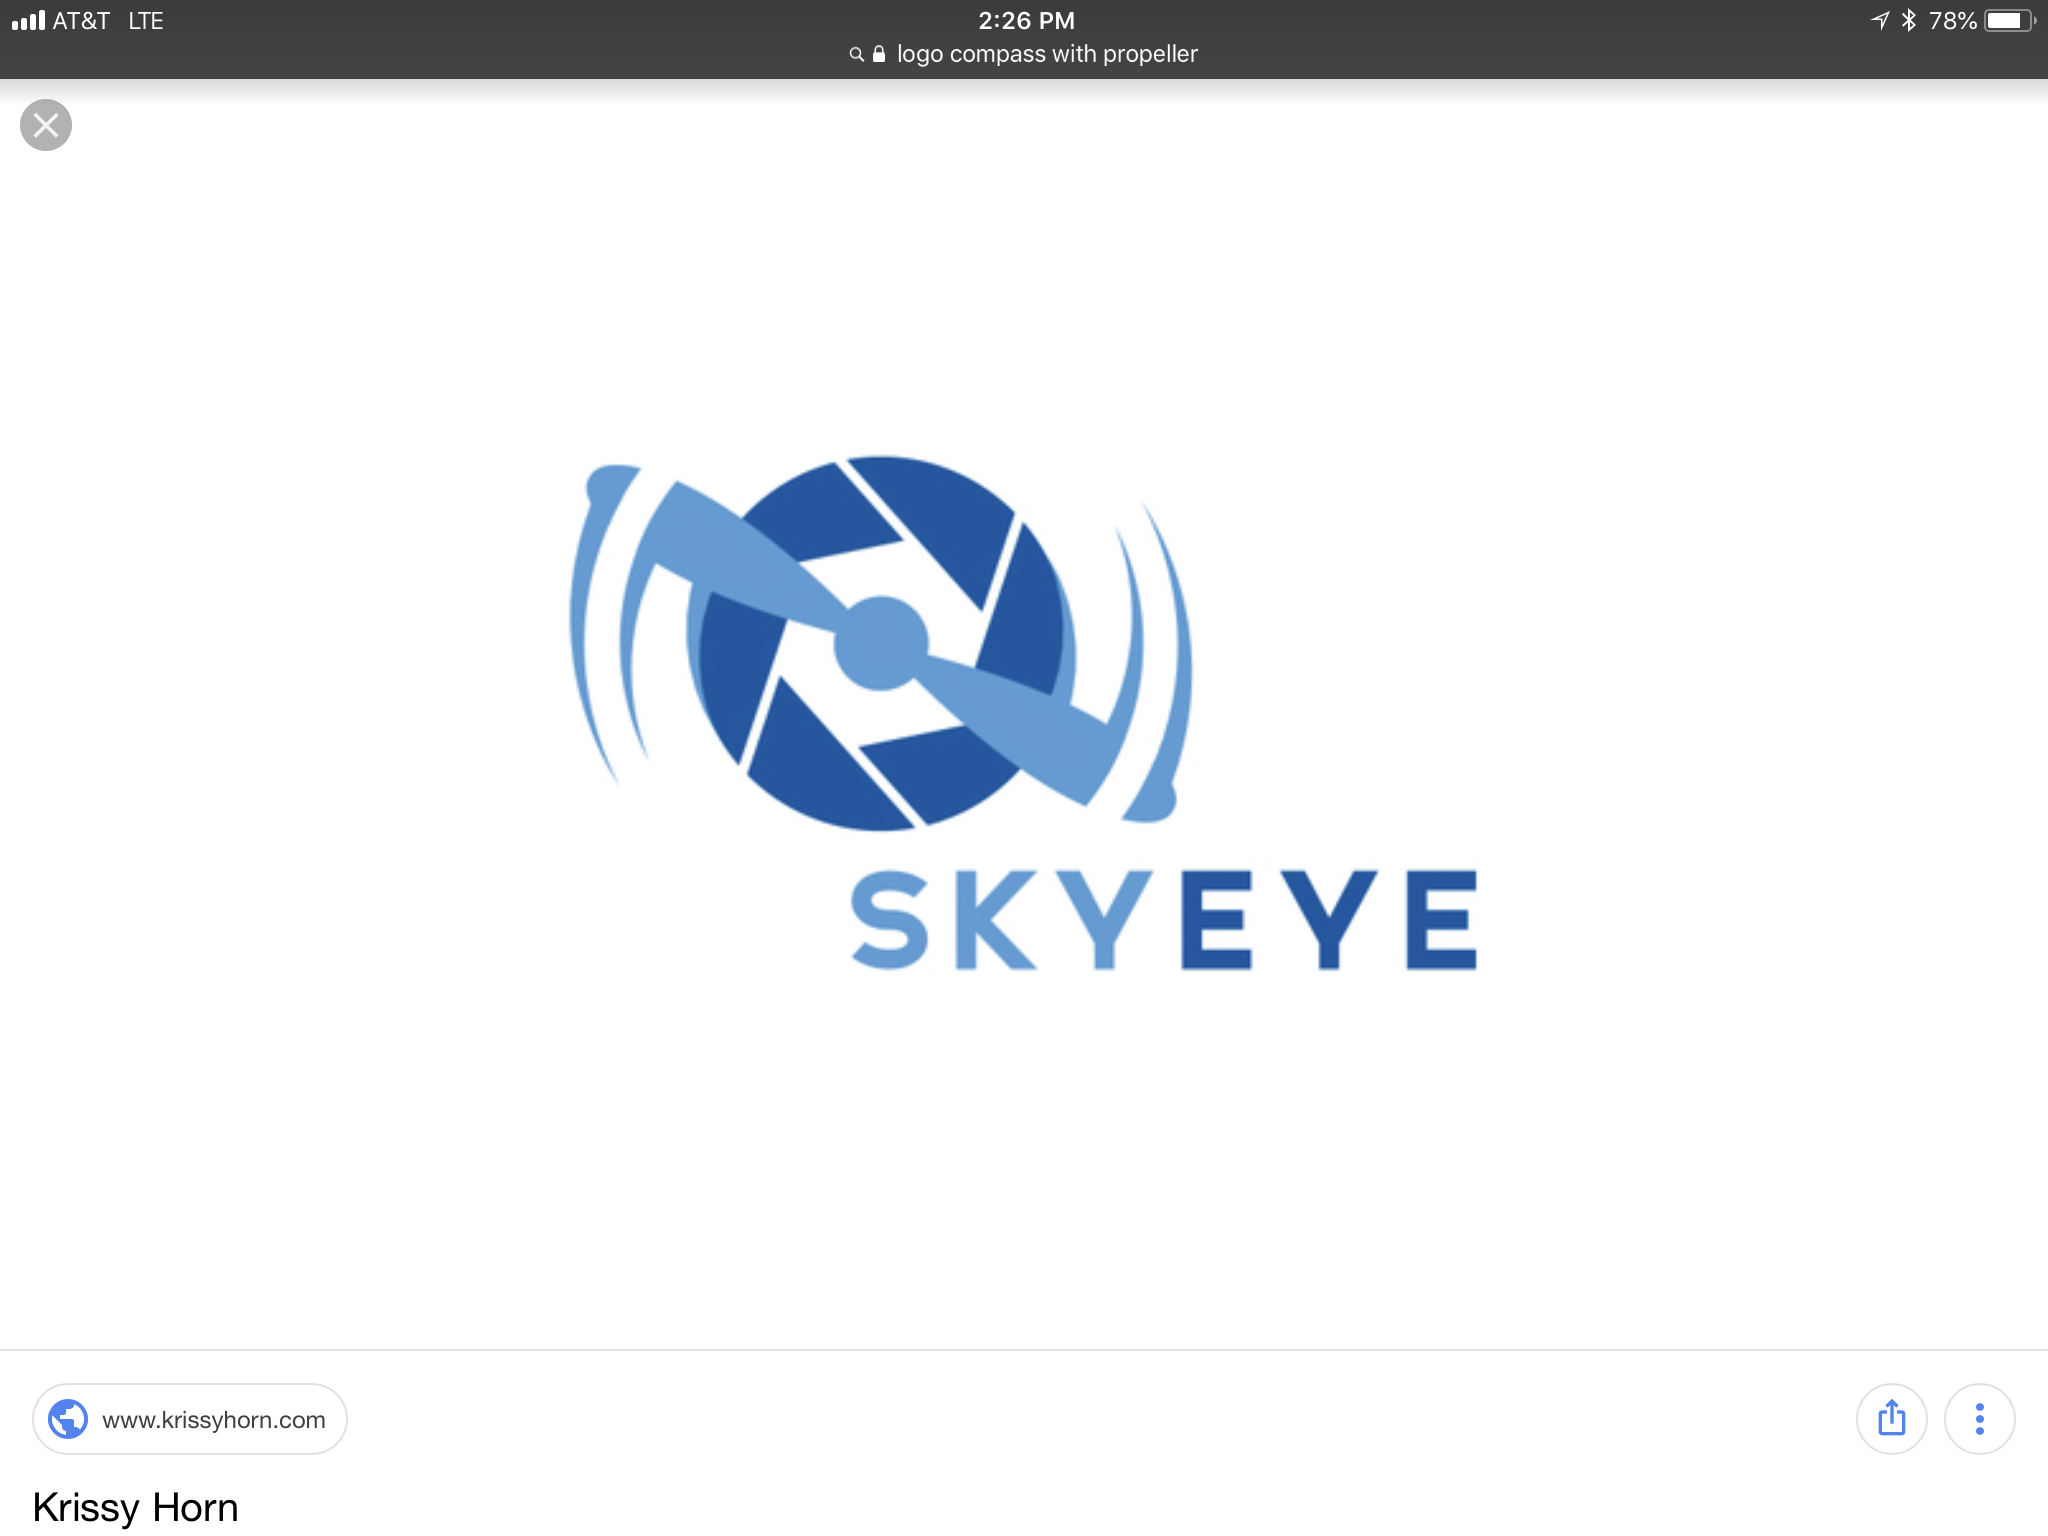Screen dimensions: 2048x1536
Task: Tap the cellular signal bars icon
Action: [x=28, y=21]
